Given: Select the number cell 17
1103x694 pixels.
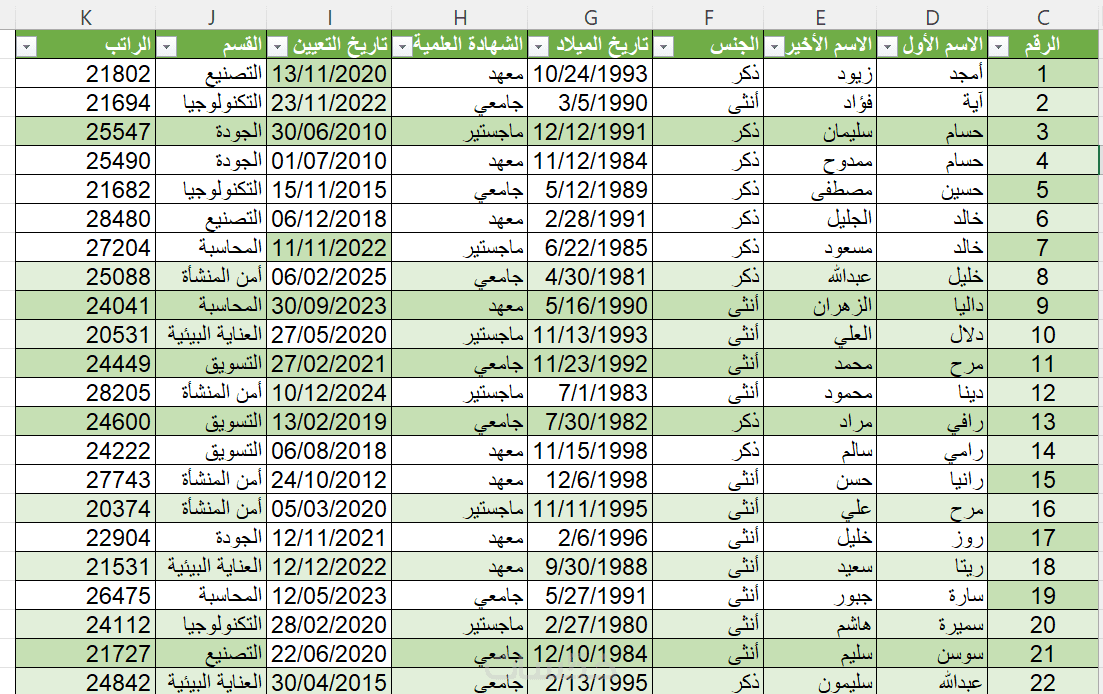Looking at the screenshot, I should point(1043,538).
